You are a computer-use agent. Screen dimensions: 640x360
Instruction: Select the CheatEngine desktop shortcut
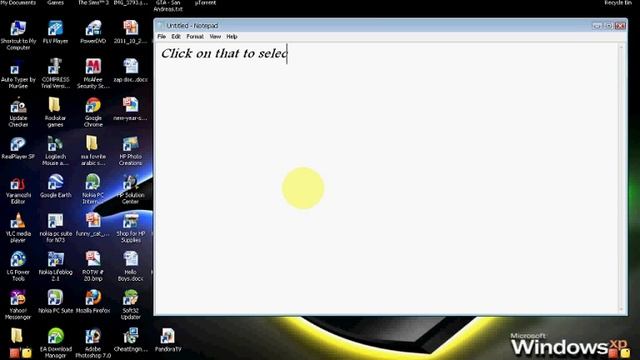131,336
